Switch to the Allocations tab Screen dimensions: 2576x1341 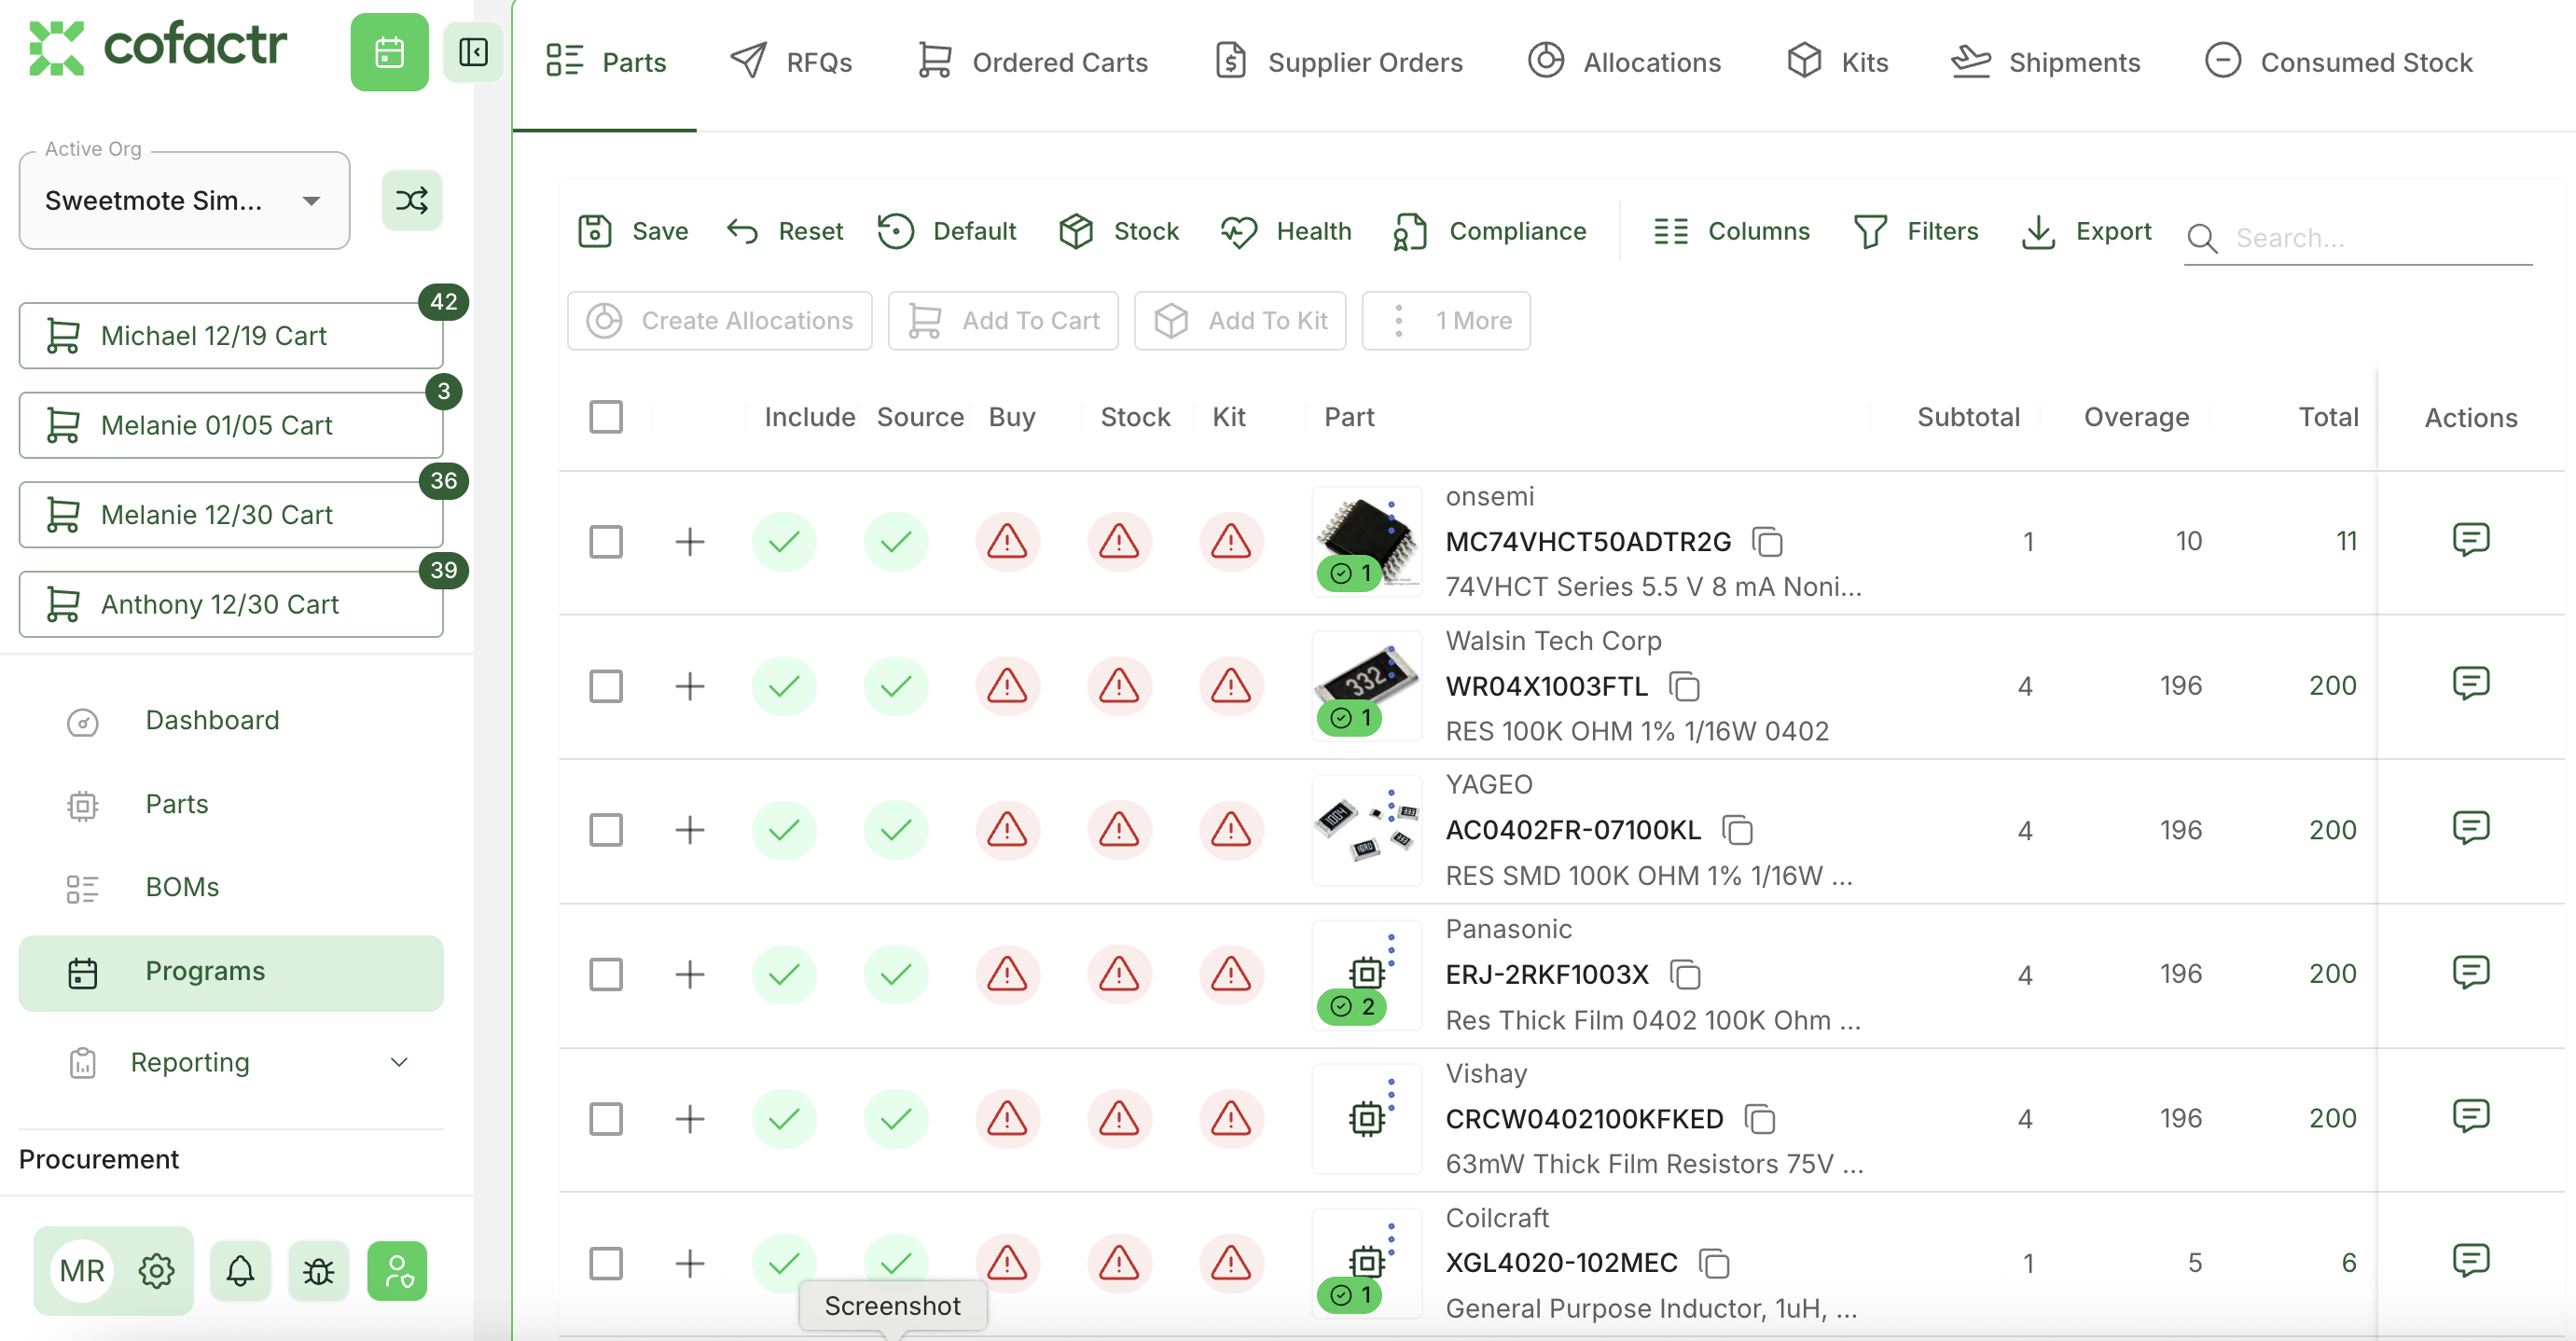point(1624,62)
